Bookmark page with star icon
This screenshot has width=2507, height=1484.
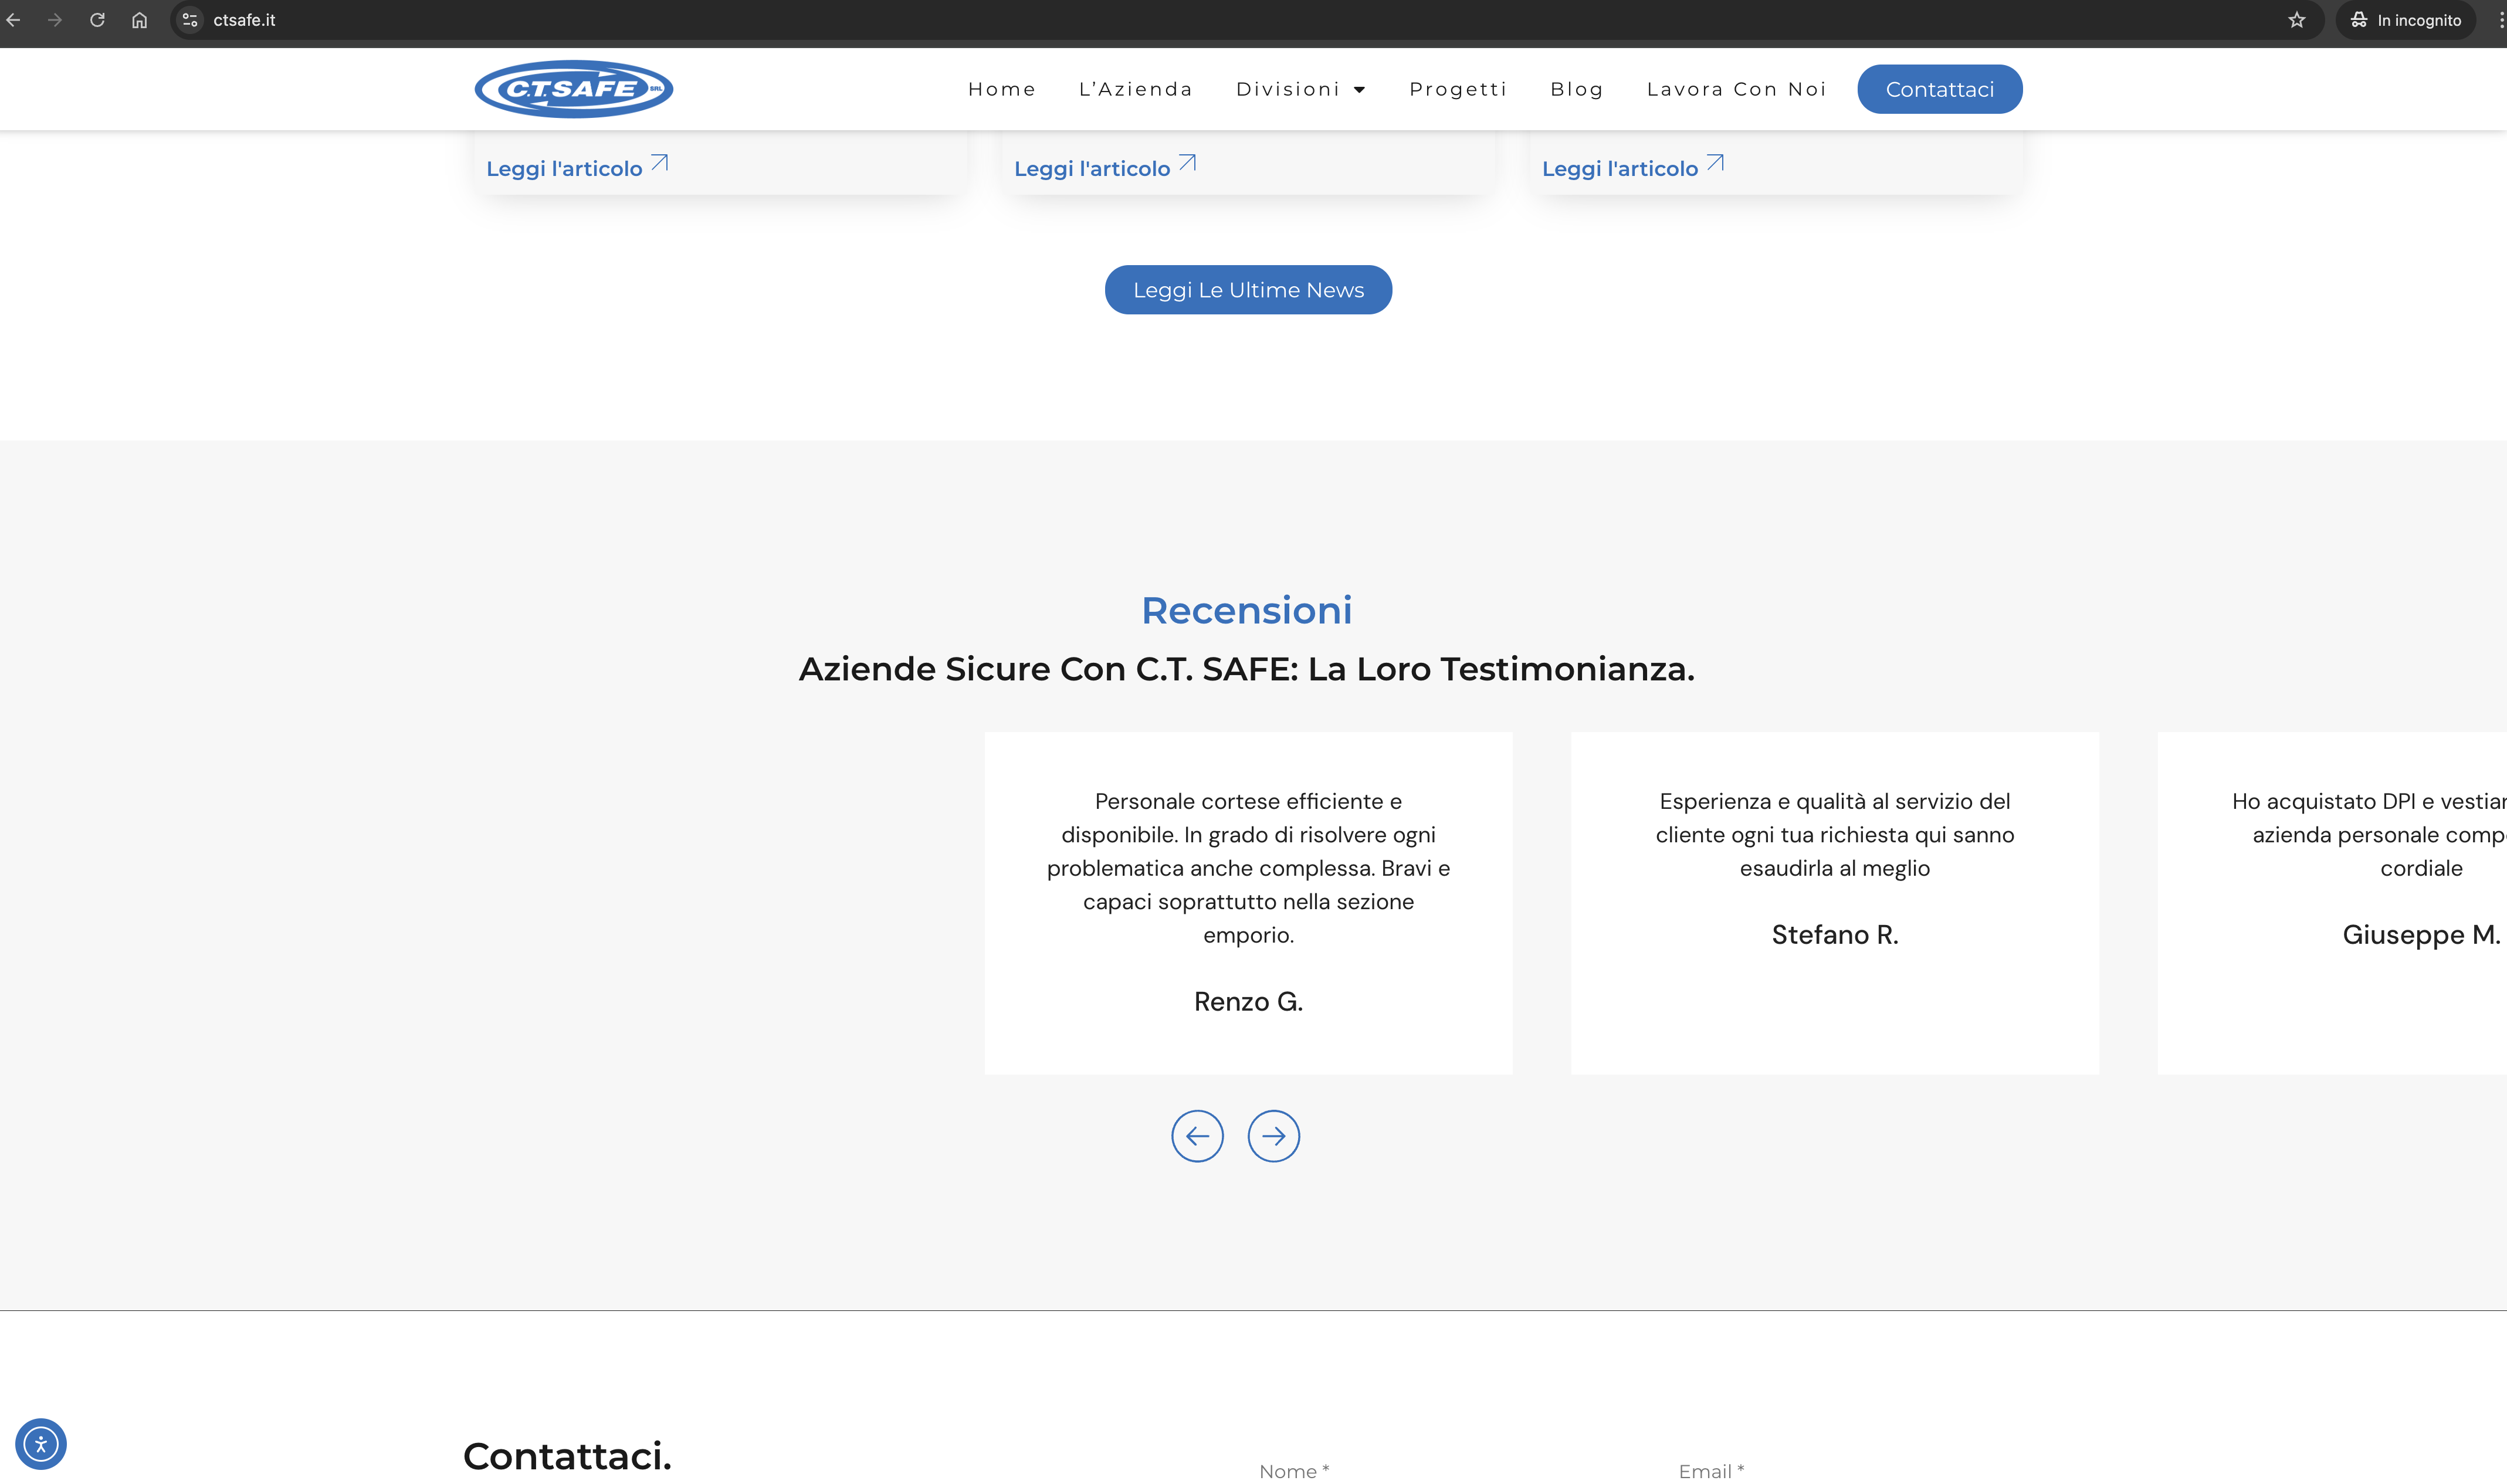point(2296,20)
